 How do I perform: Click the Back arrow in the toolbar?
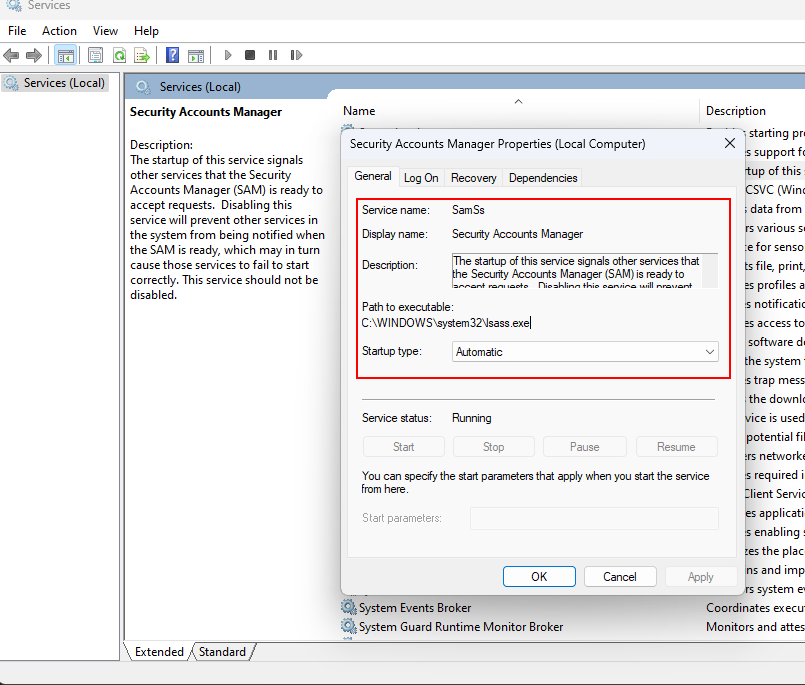pyautogui.click(x=11, y=55)
